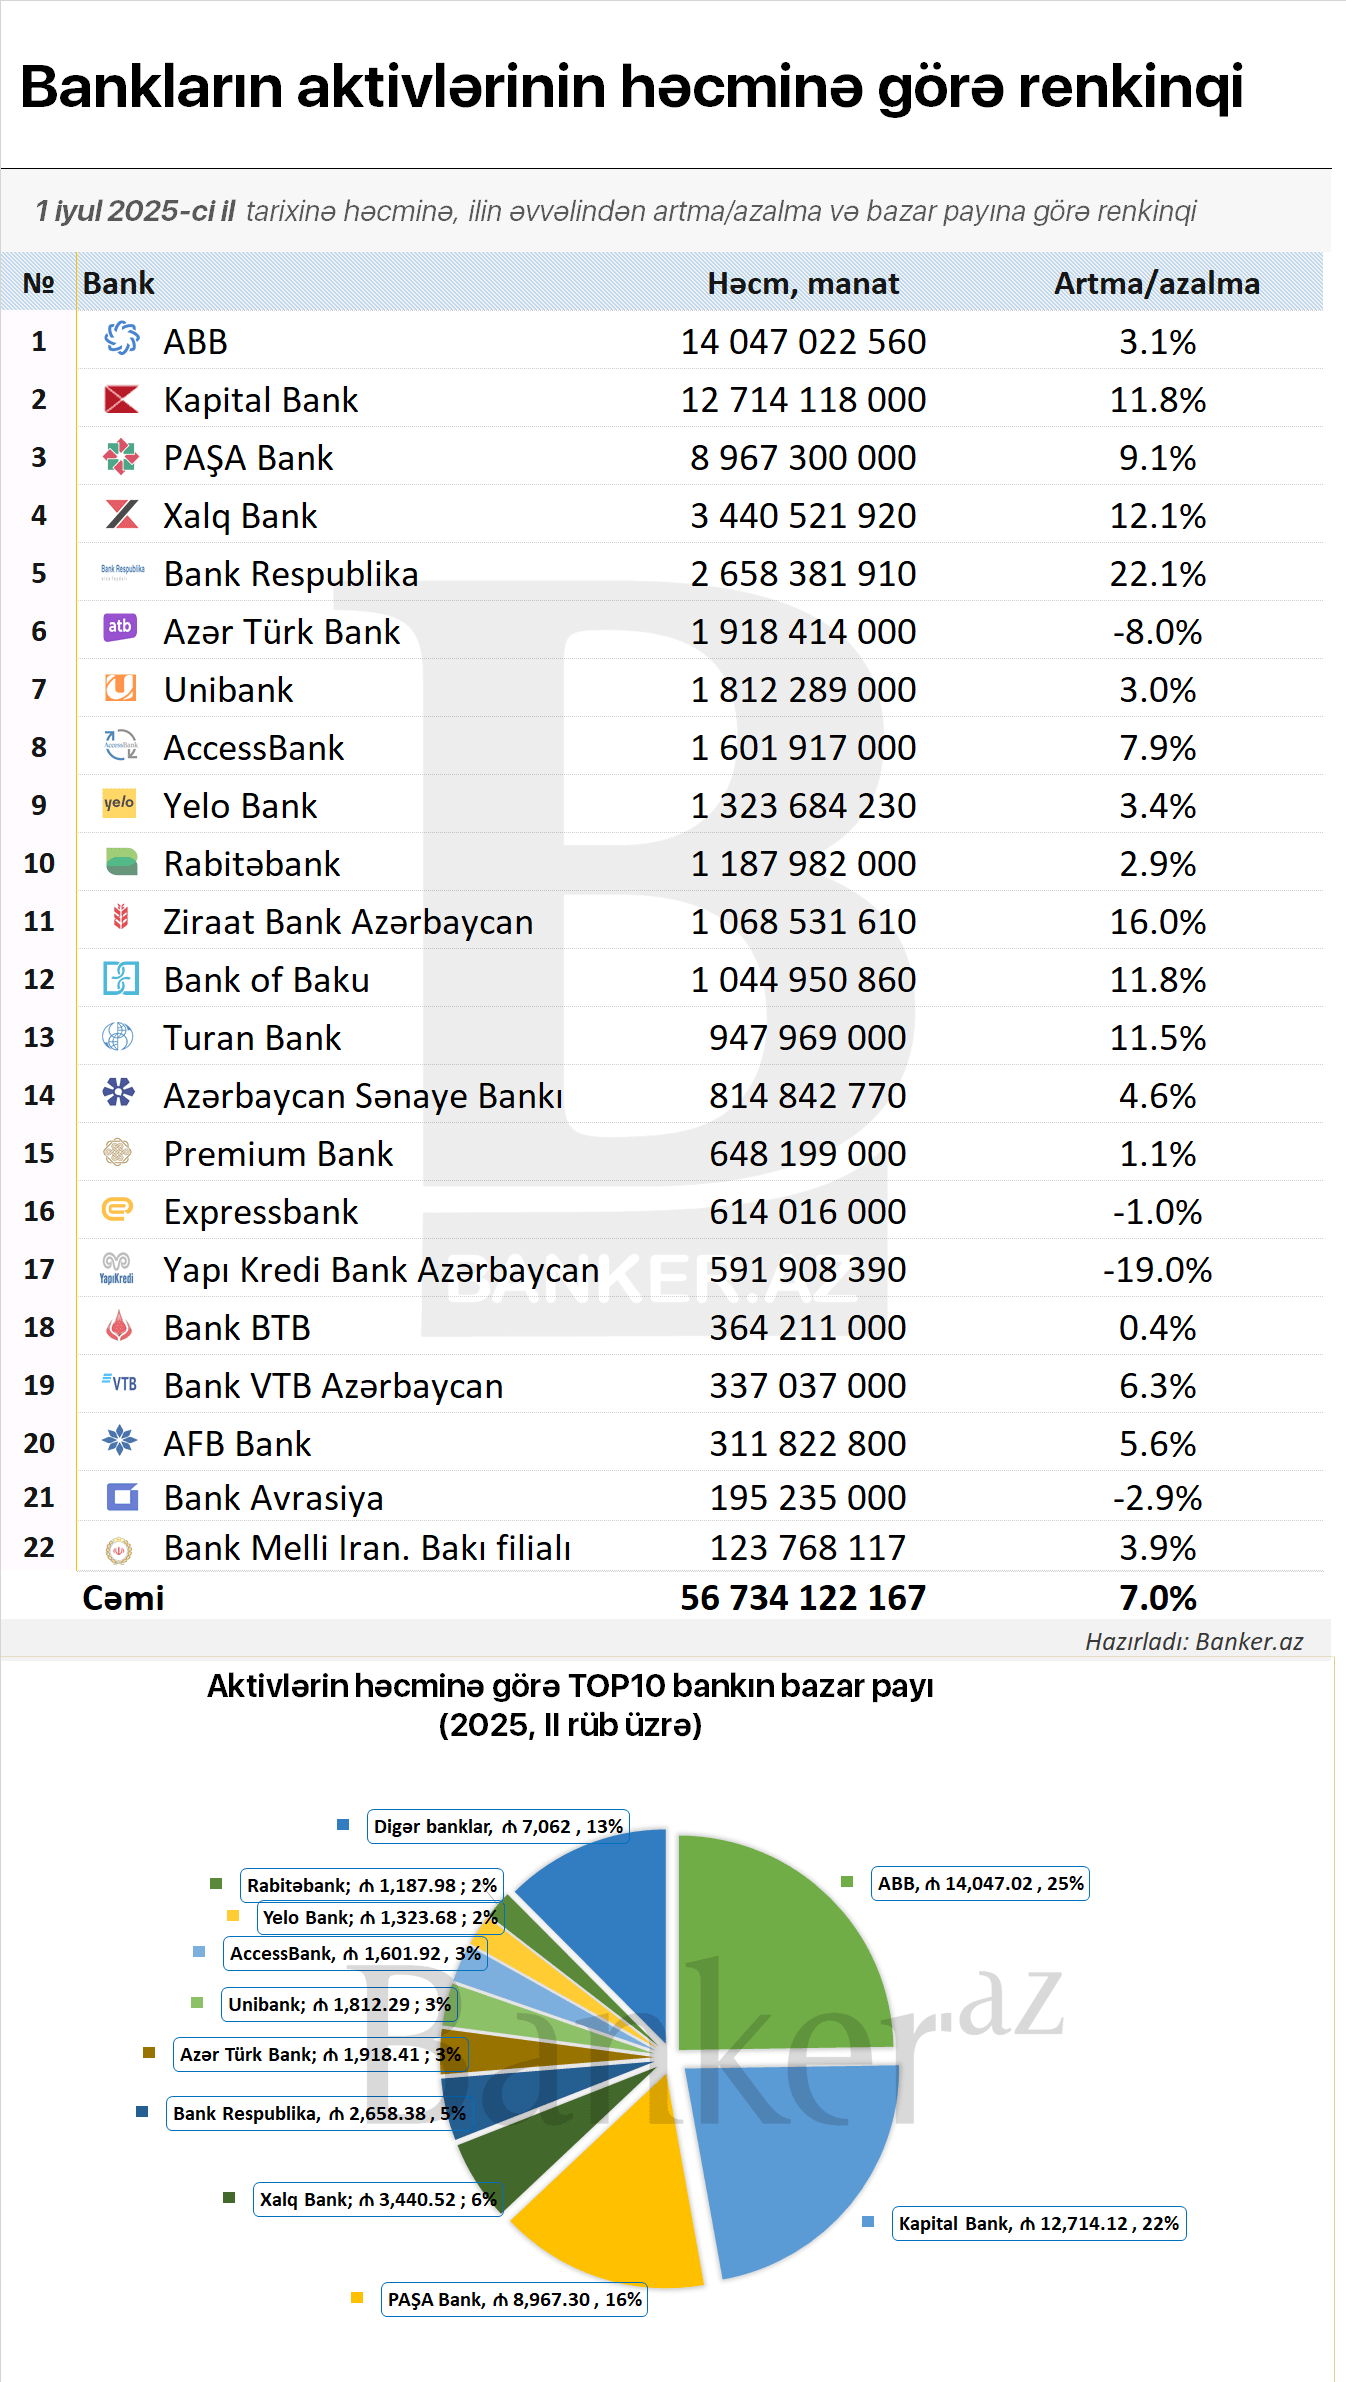Click Azər Türk Bank's -8.0% value
The image size is (1346, 2382).
[x=1157, y=632]
